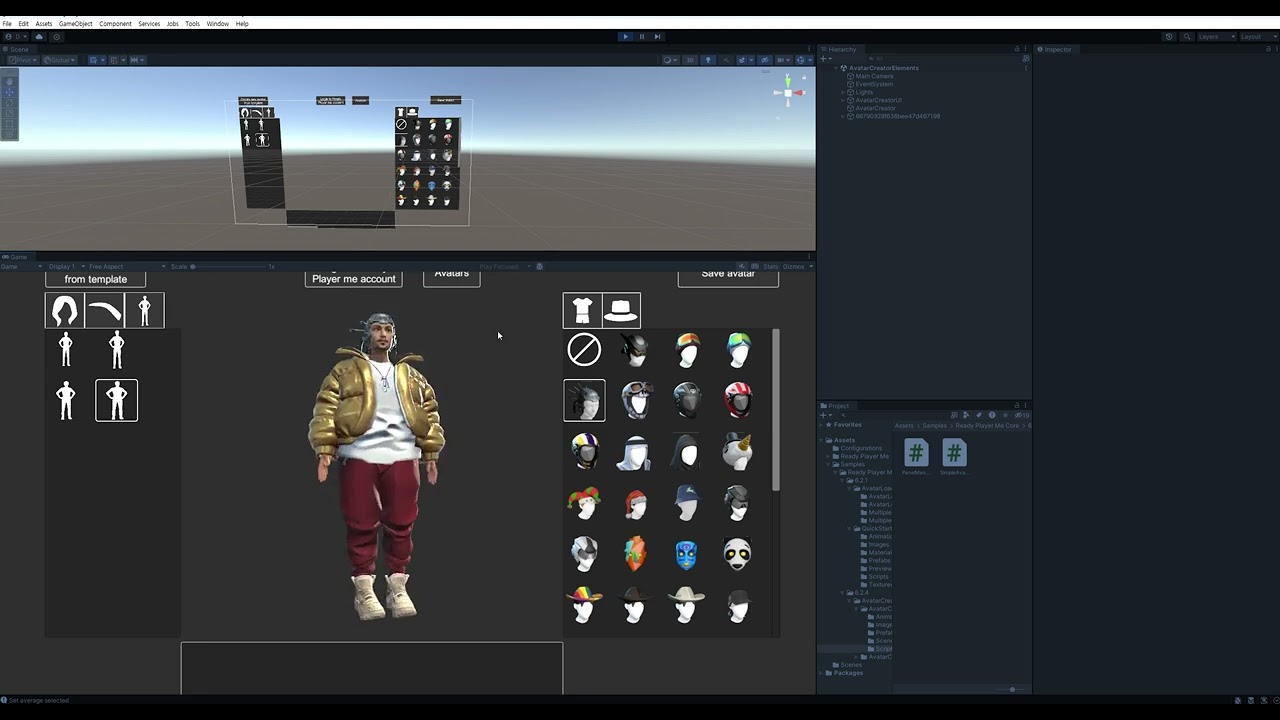
Task: Pick the black ninja mask headwear
Action: pos(635,349)
